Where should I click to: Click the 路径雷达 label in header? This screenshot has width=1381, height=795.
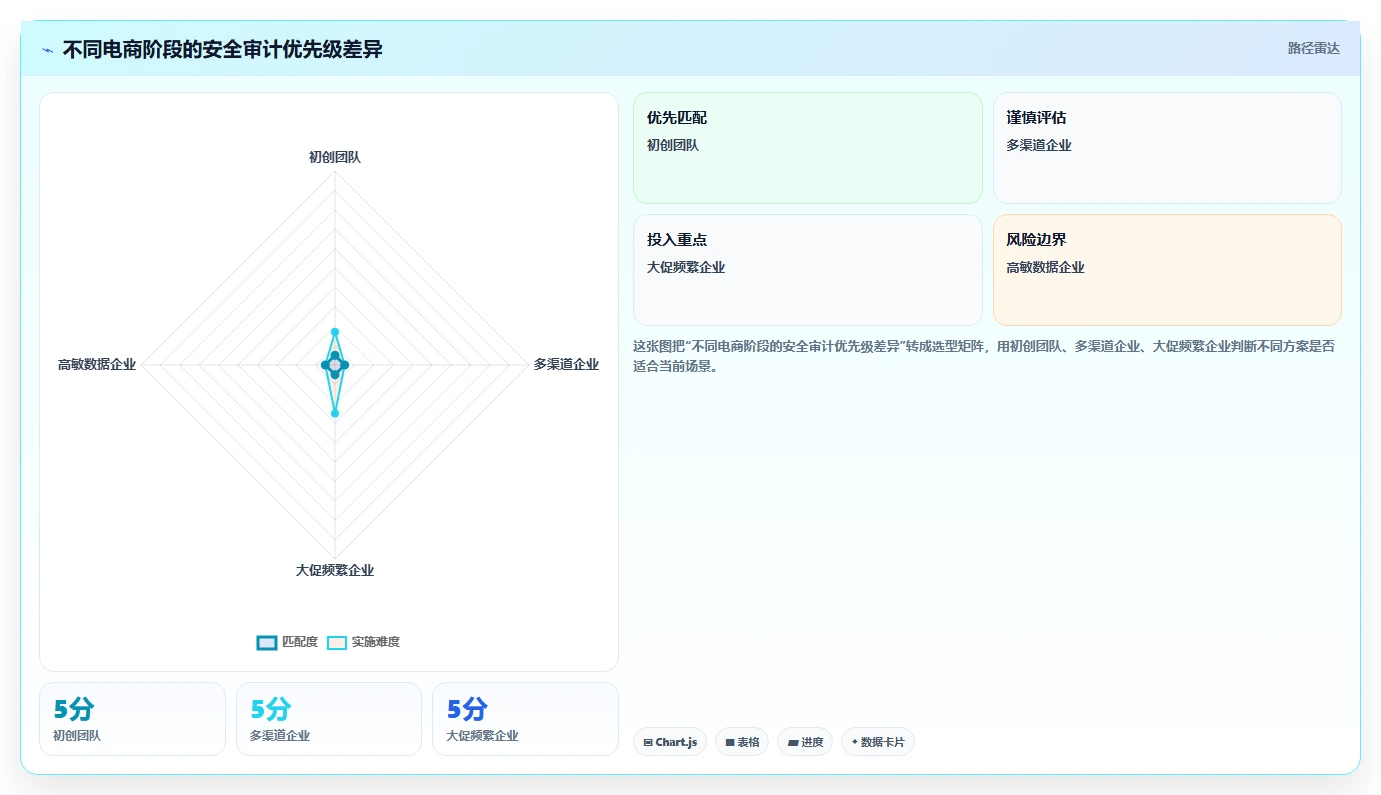click(1313, 48)
